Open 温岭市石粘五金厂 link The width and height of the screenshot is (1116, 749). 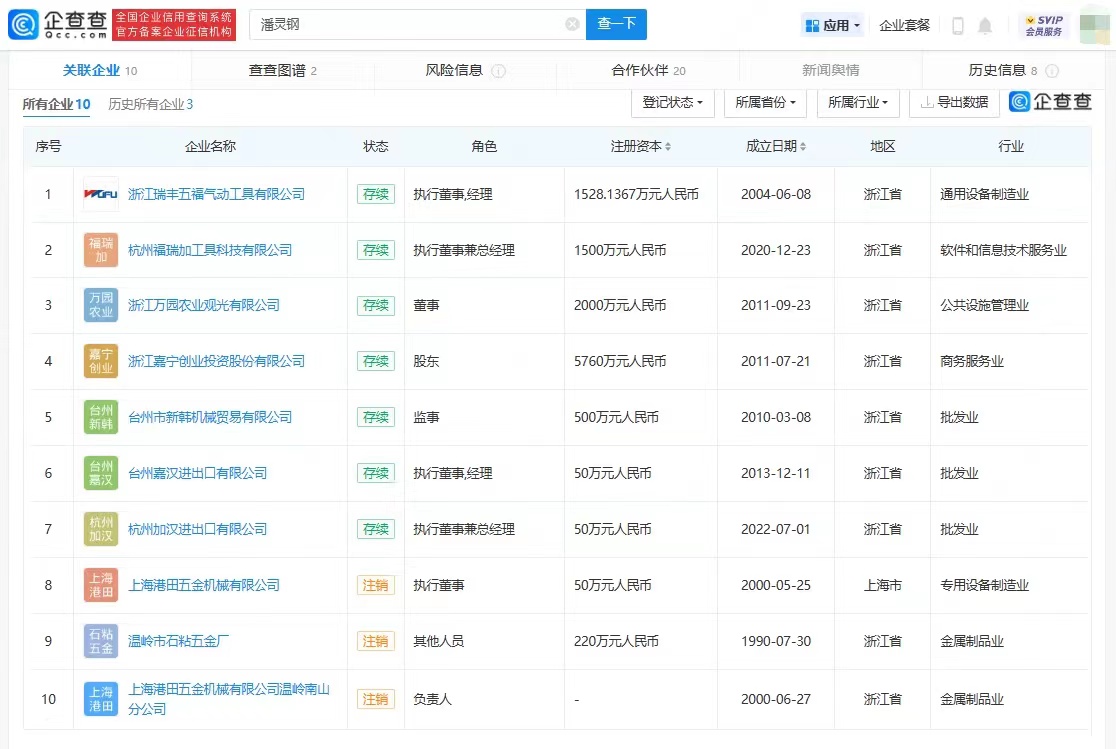tap(179, 641)
